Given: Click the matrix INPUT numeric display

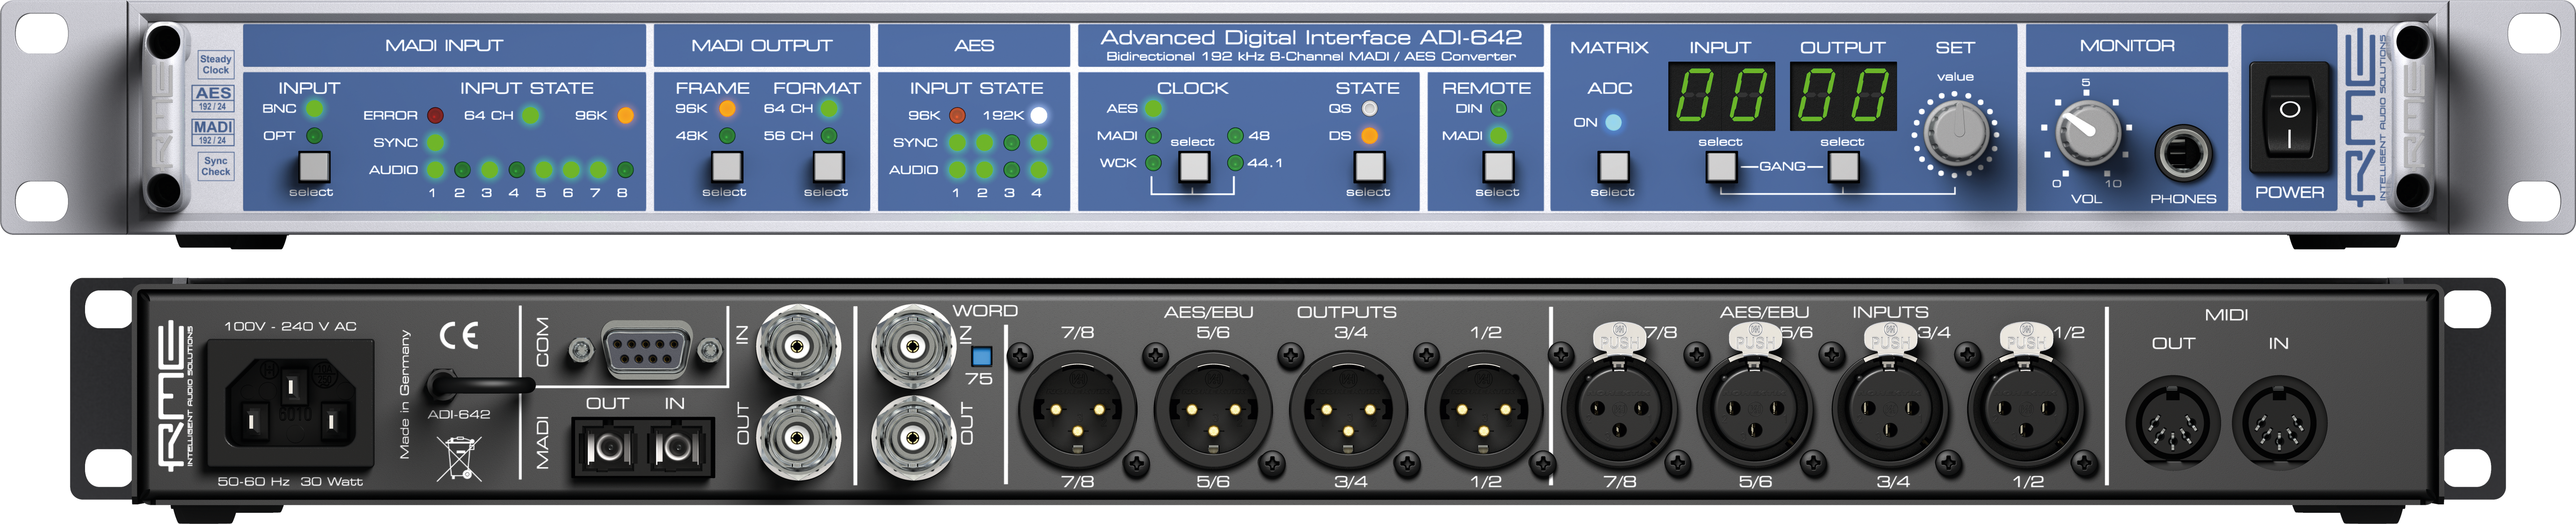Looking at the screenshot, I should point(1721,96).
